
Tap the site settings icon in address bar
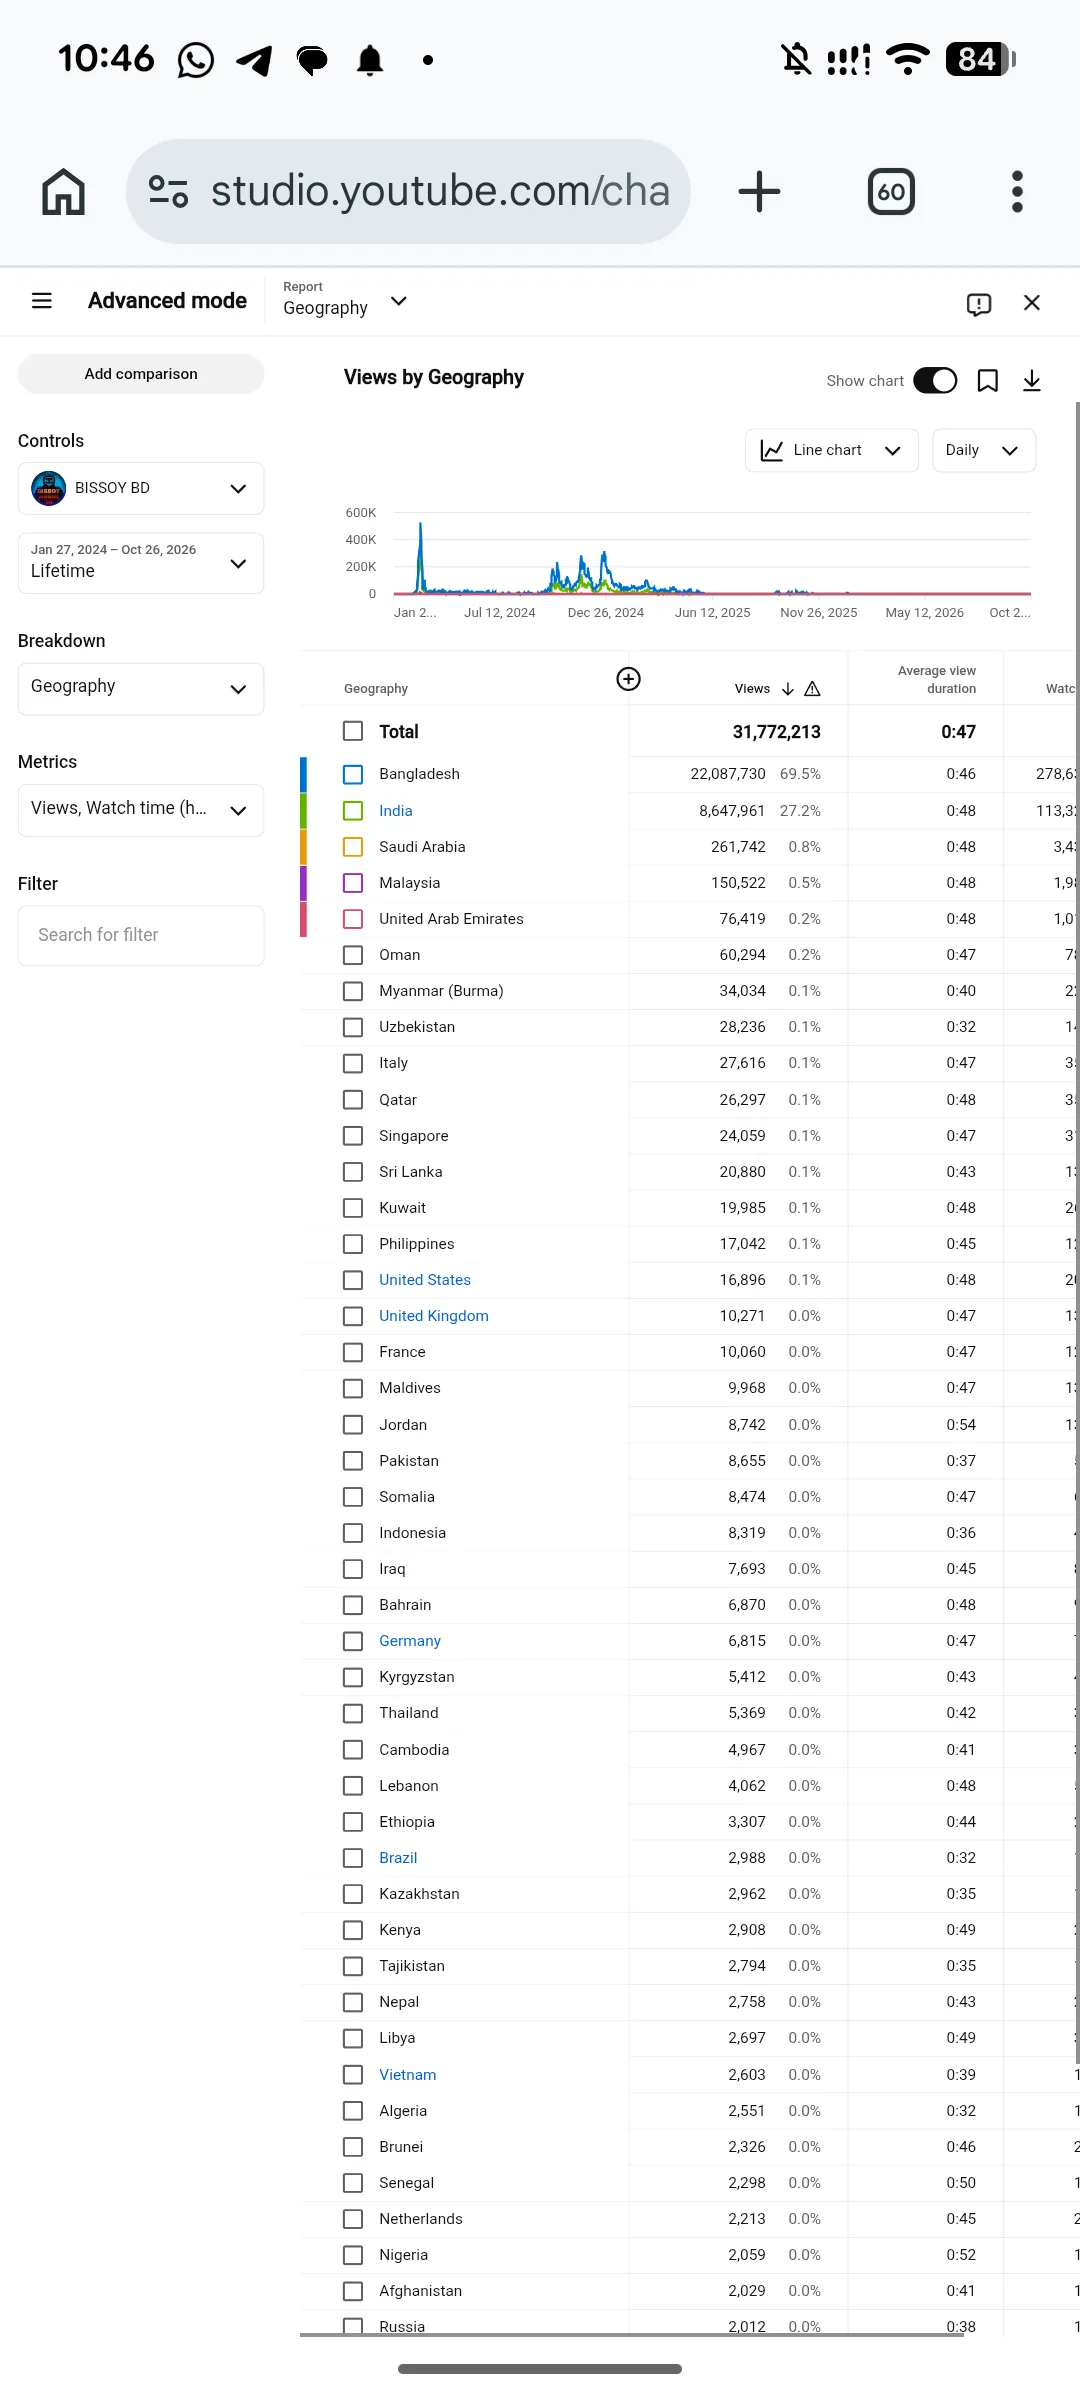[168, 191]
